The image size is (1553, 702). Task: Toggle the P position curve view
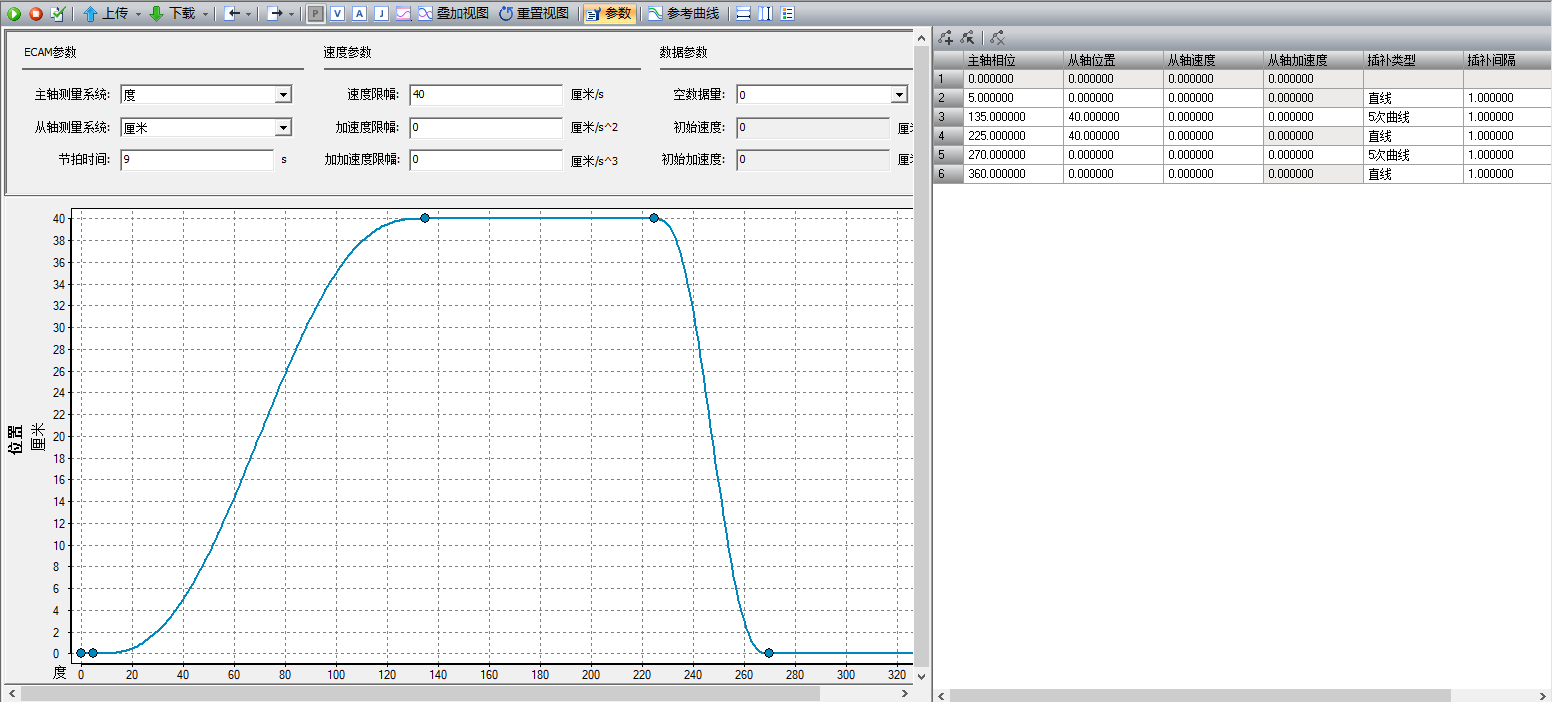[x=315, y=14]
